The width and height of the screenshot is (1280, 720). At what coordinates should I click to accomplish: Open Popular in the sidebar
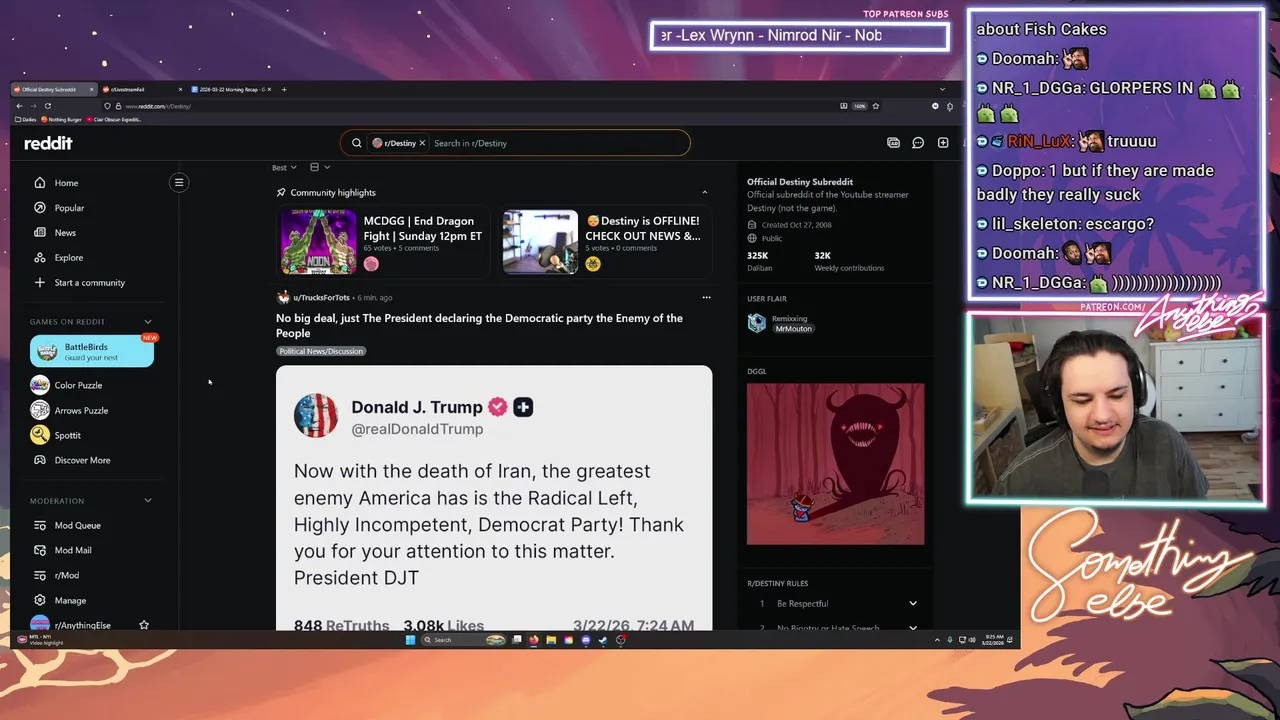pyautogui.click(x=59, y=208)
